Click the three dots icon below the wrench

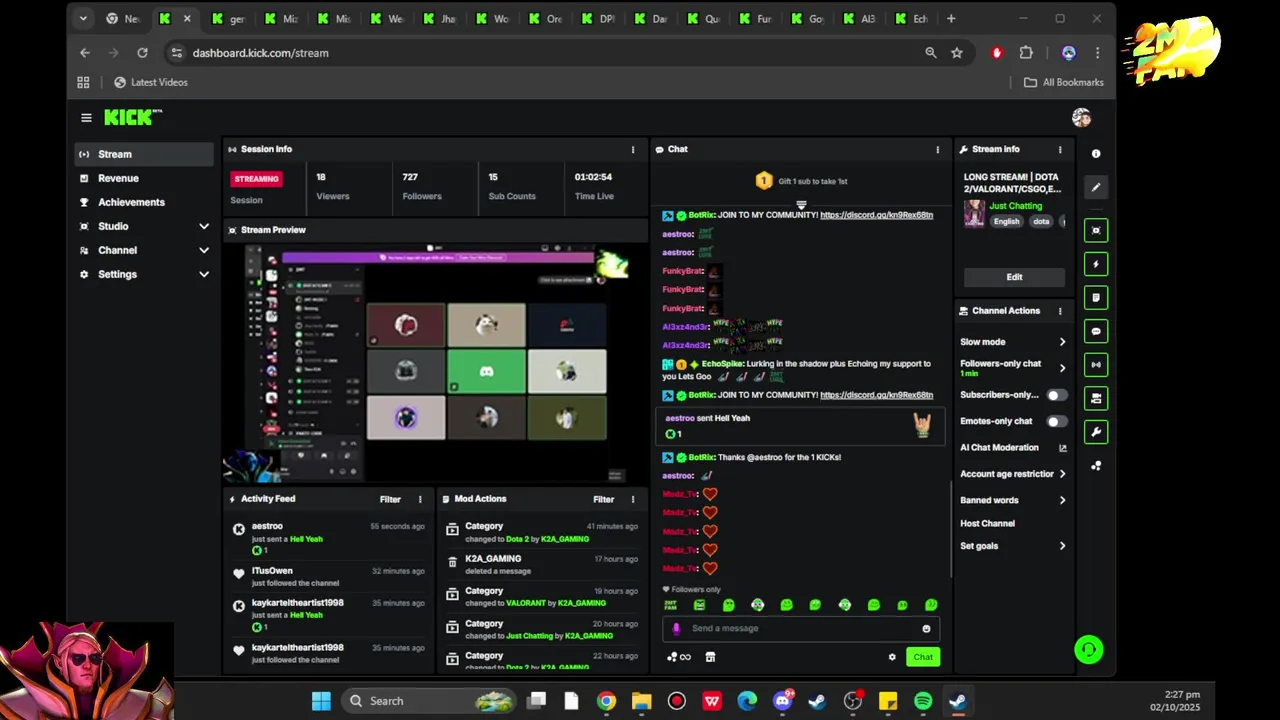[1096, 466]
